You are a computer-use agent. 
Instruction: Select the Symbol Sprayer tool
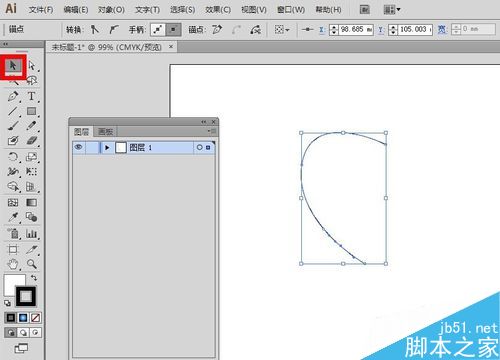tap(13, 233)
